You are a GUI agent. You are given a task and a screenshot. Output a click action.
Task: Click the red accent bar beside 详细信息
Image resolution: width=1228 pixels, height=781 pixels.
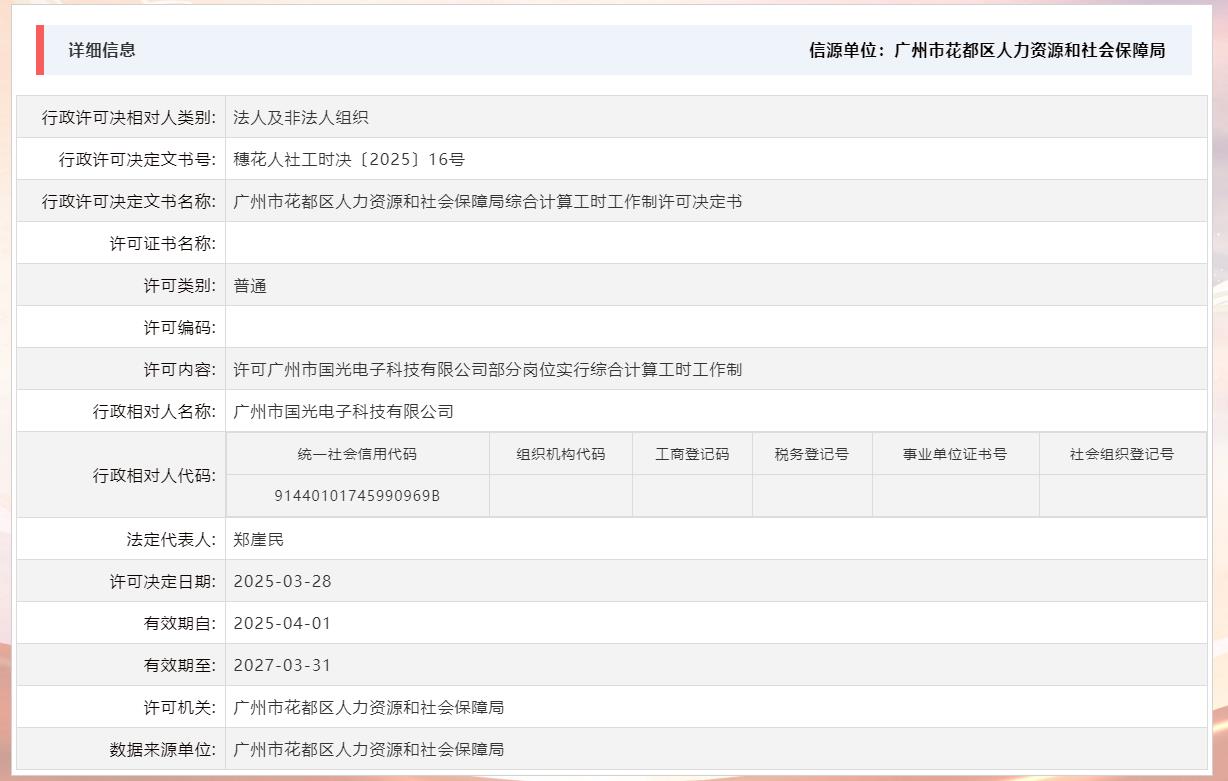[39, 52]
